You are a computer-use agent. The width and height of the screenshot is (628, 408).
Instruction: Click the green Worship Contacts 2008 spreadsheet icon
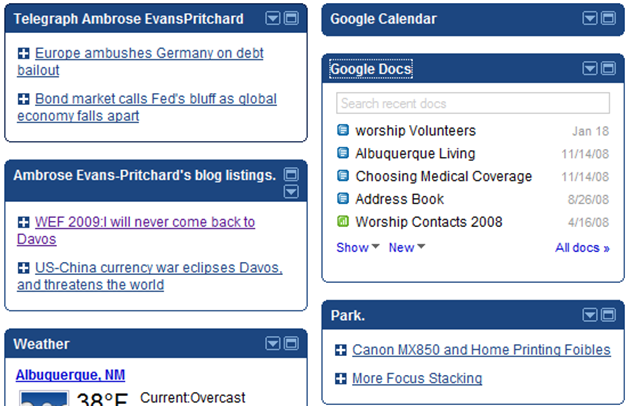coord(343,221)
